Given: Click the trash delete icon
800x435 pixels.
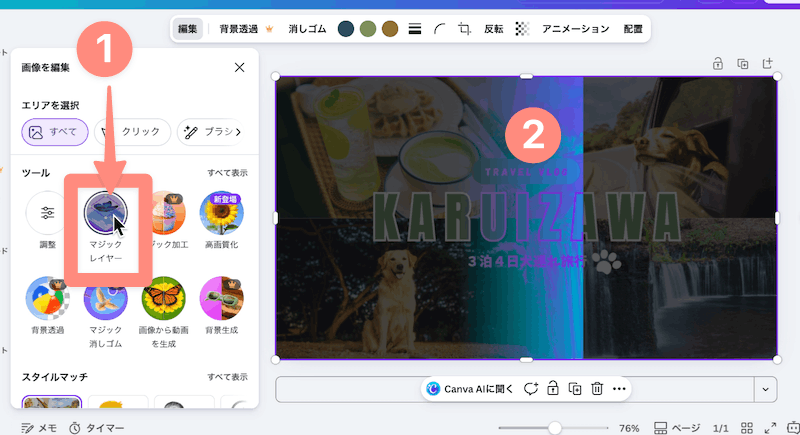Looking at the screenshot, I should tap(597, 389).
